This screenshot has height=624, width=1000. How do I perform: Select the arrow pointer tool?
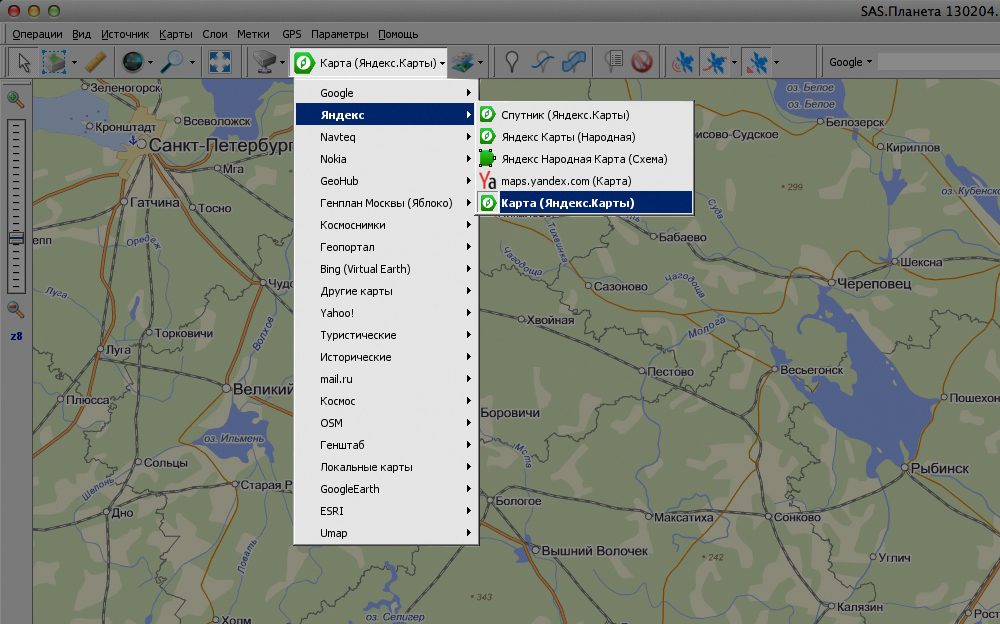(24, 63)
